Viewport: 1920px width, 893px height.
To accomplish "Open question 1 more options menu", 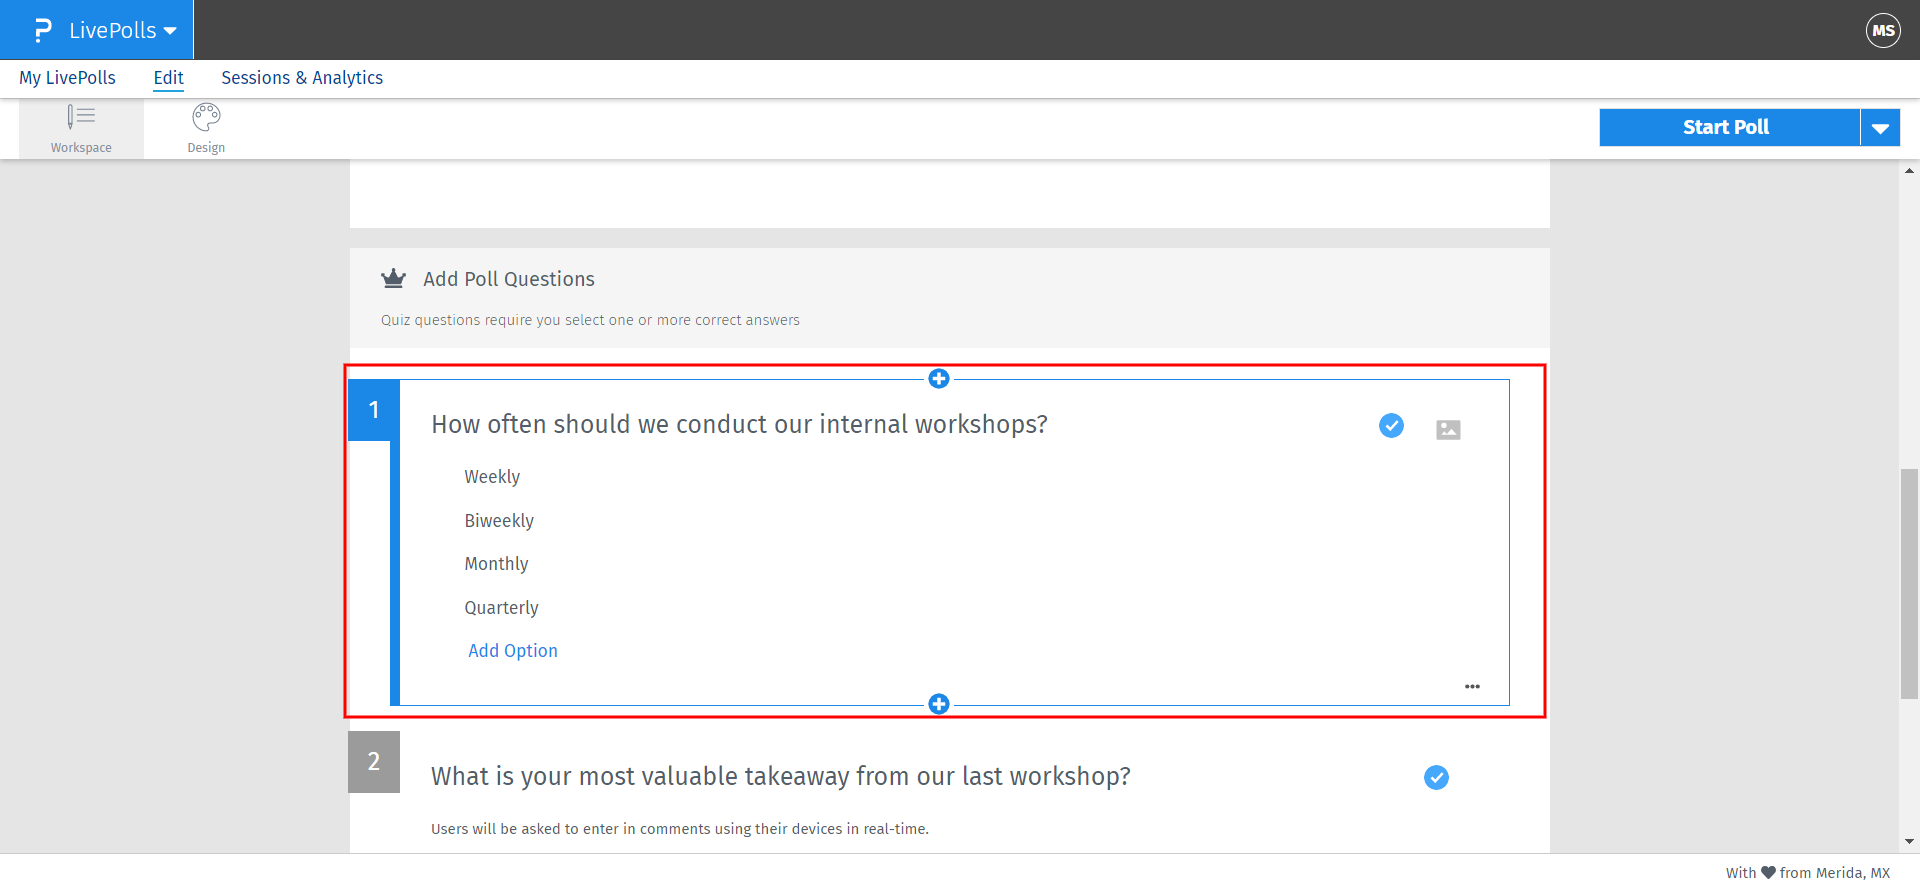I will pyautogui.click(x=1472, y=687).
